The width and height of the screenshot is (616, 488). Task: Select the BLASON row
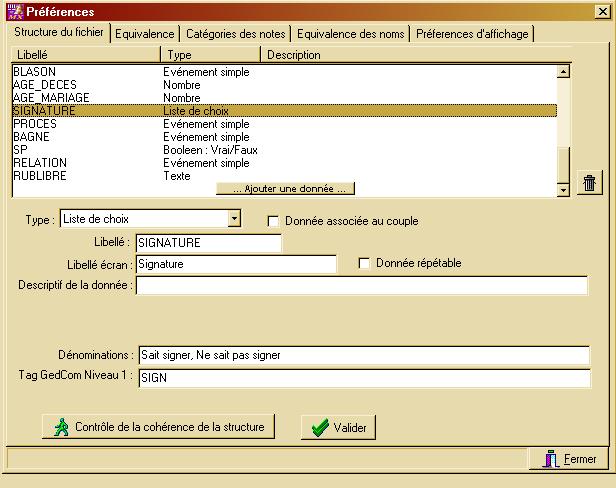[284, 72]
